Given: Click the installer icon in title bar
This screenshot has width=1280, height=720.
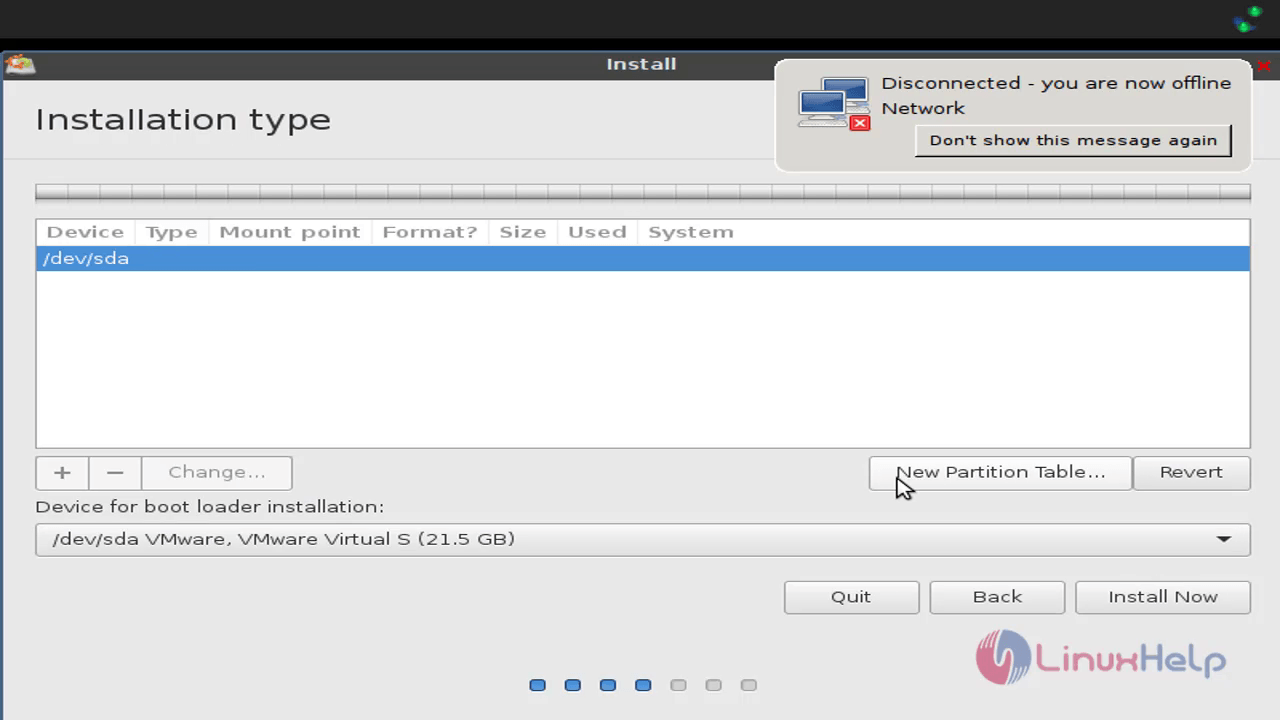Looking at the screenshot, I should [x=20, y=64].
